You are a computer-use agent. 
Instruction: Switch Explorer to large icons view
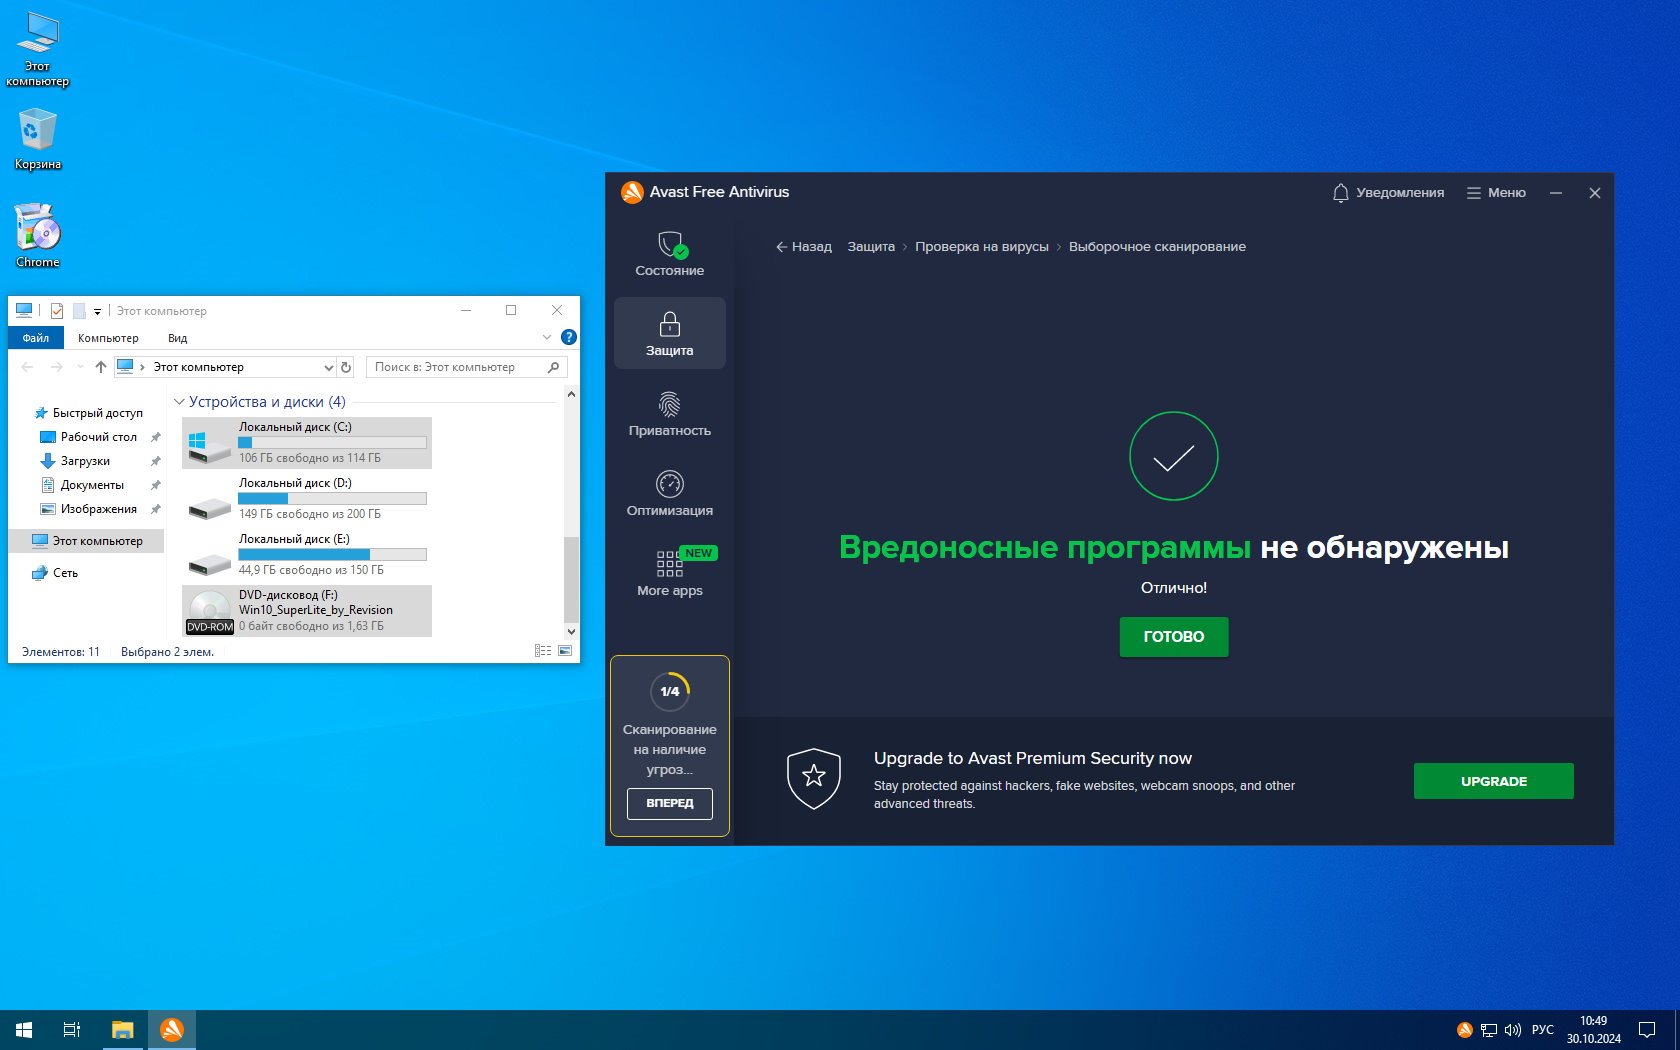click(x=565, y=651)
